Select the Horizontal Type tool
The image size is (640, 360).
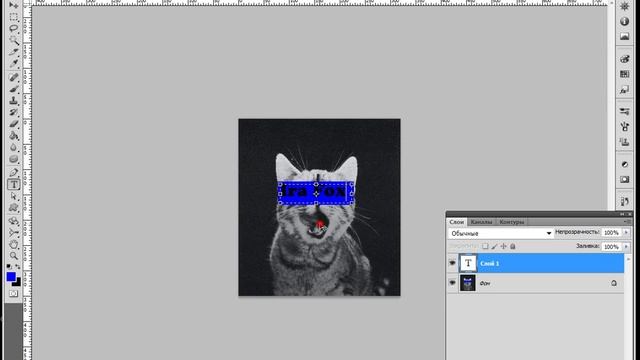13,184
